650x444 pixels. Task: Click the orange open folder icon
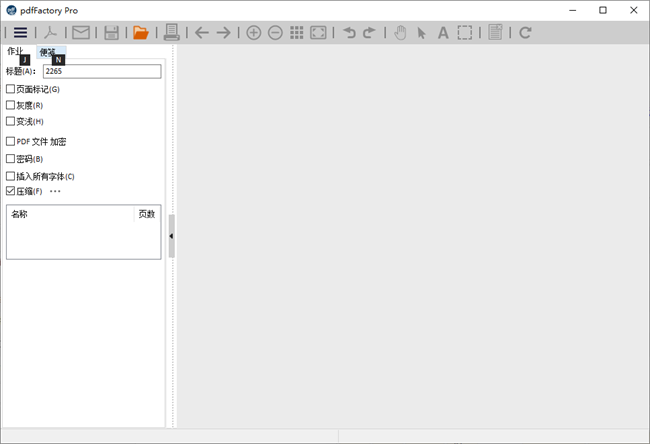tap(141, 33)
